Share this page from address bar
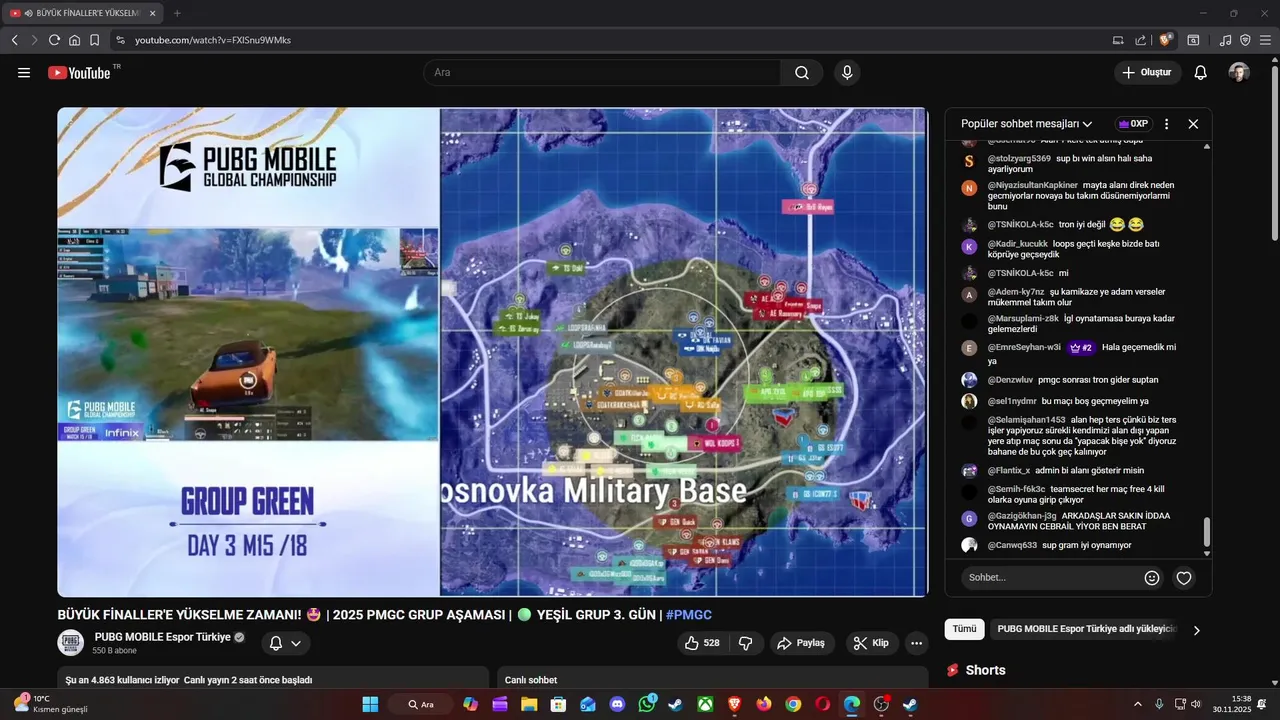Viewport: 1280px width, 720px height. click(1140, 40)
